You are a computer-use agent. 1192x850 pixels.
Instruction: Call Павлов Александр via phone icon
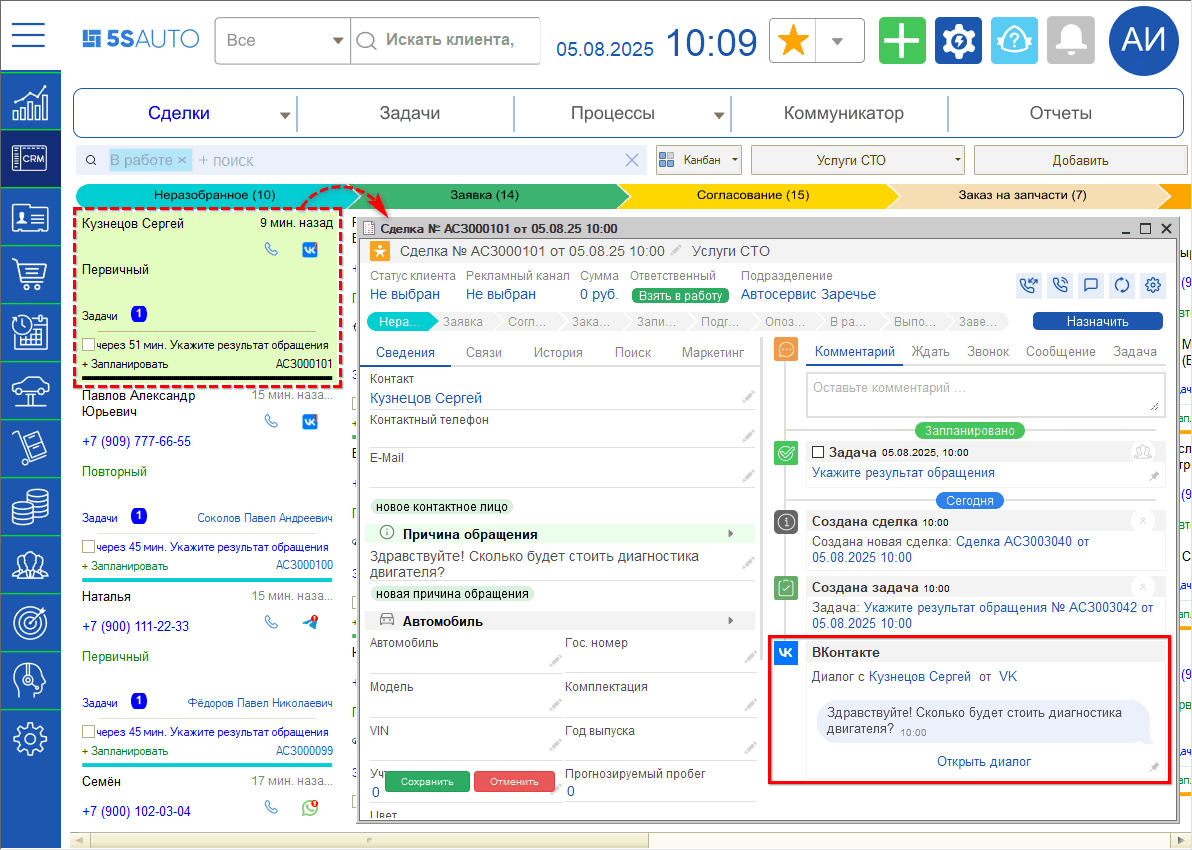tap(271, 421)
